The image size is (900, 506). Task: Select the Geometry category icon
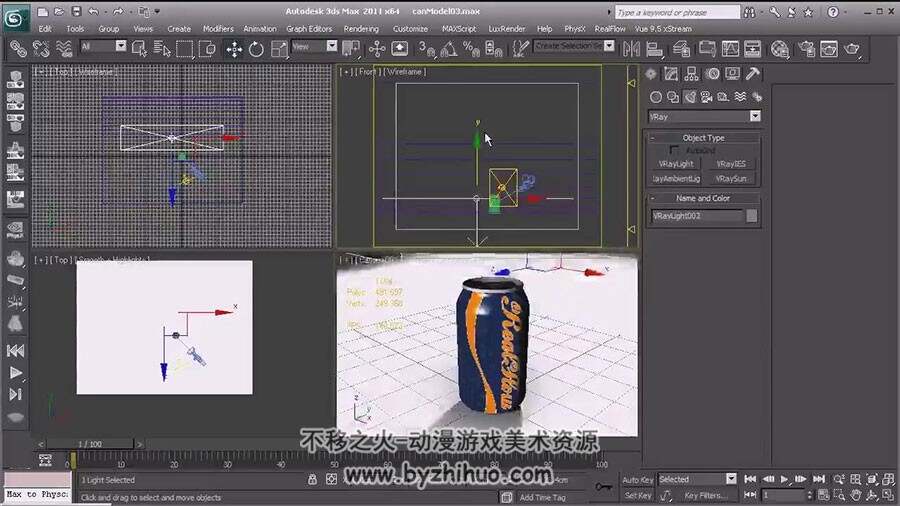tap(655, 97)
